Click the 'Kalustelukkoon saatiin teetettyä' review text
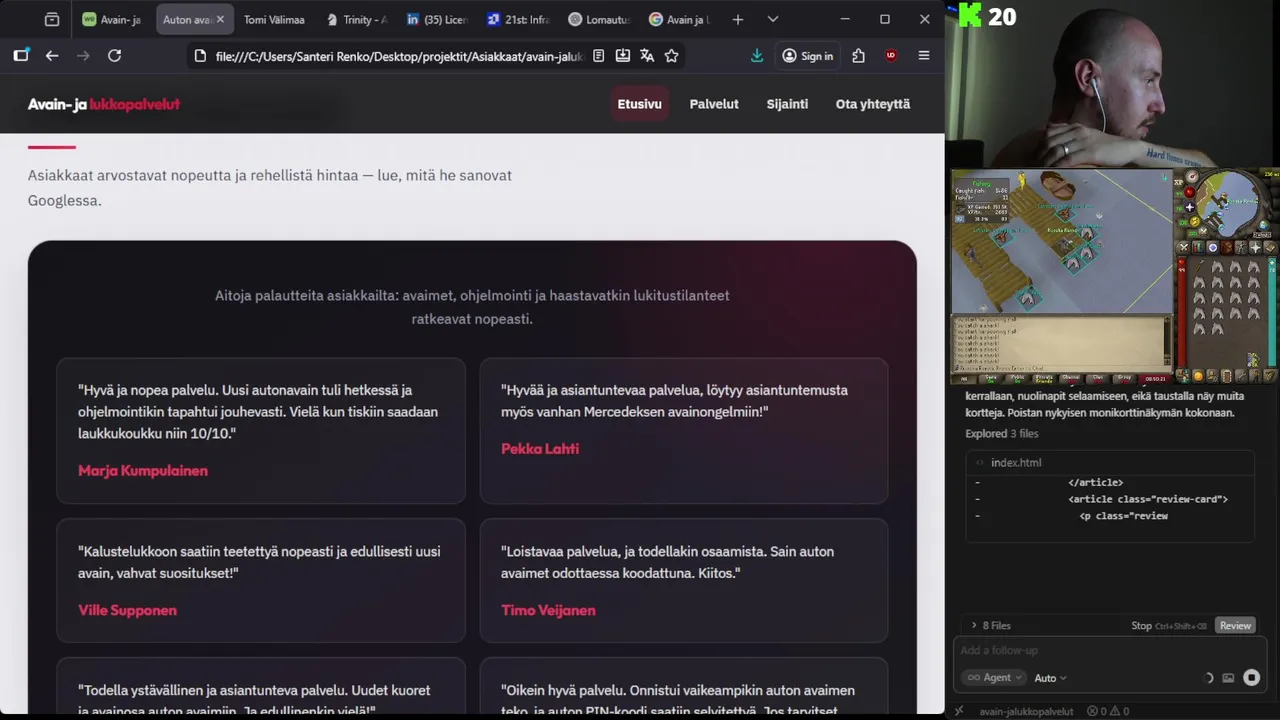 coord(259,562)
